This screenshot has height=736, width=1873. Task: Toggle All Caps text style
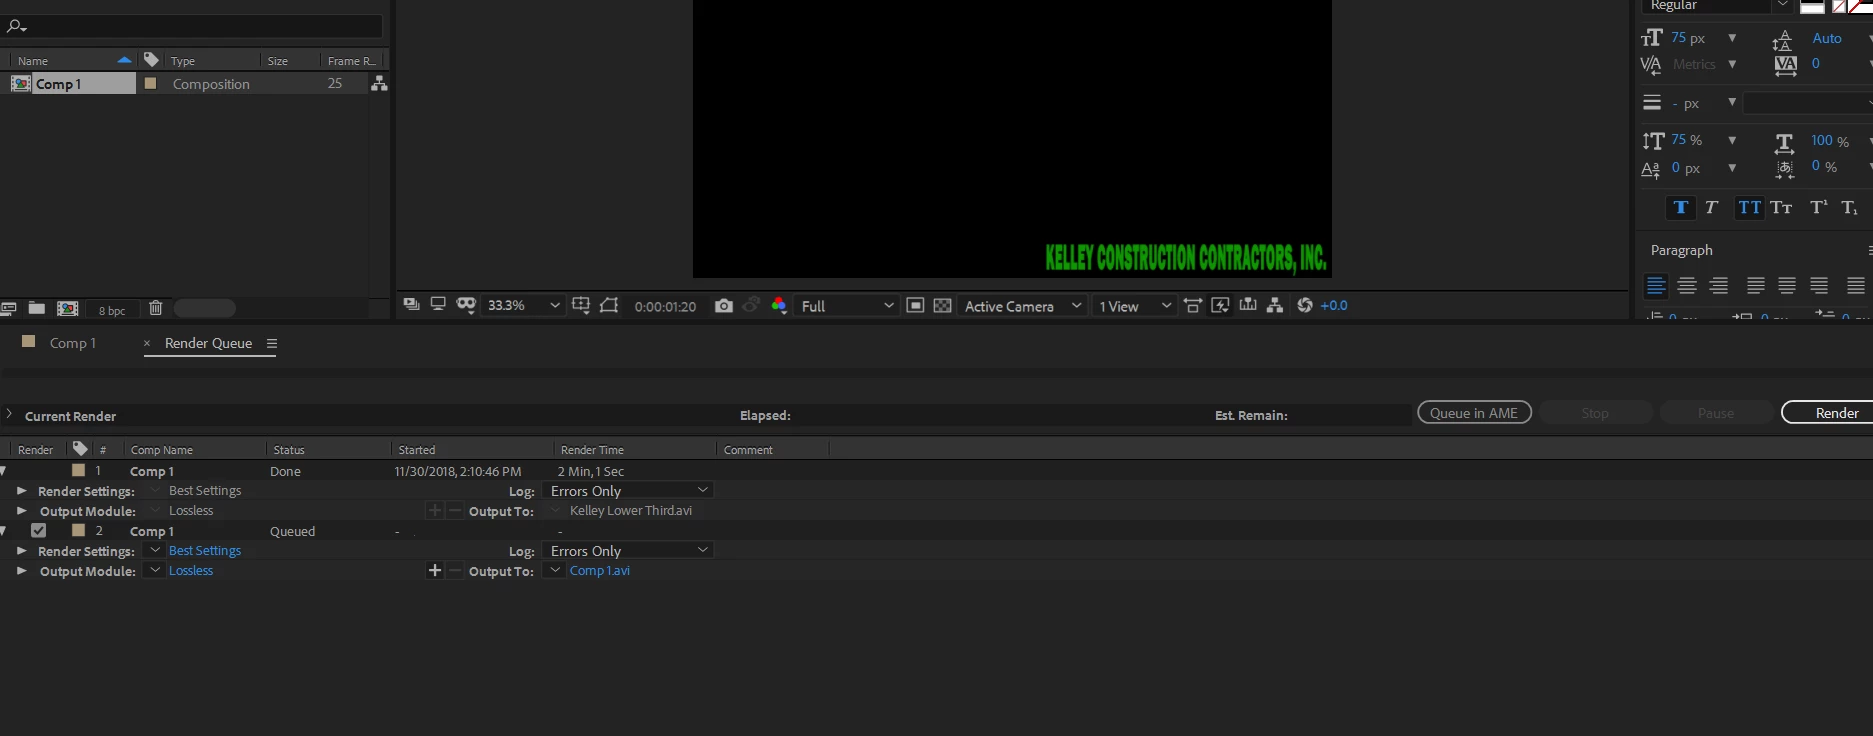click(1749, 208)
